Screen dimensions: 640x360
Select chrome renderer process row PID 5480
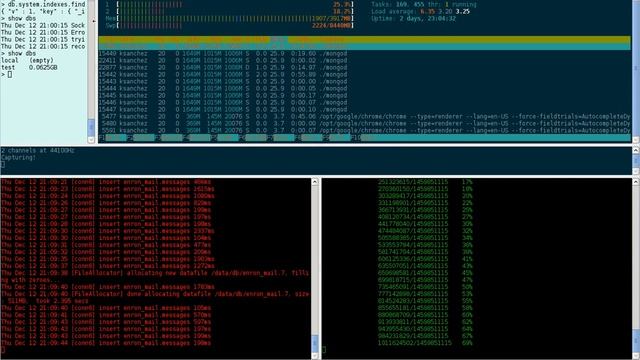click(x=364, y=123)
